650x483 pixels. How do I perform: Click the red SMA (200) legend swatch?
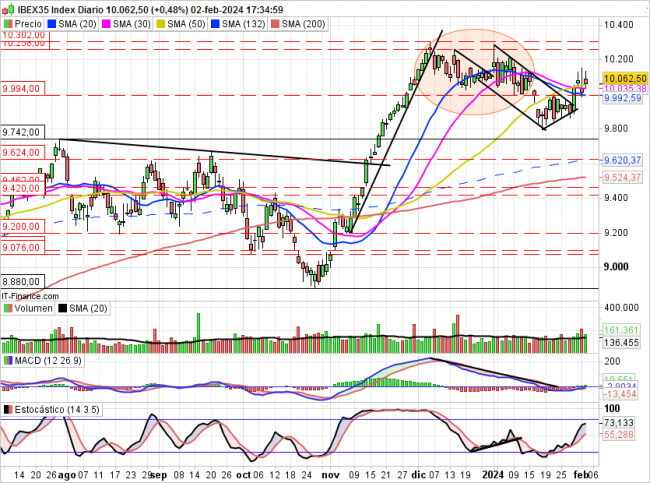click(x=276, y=22)
